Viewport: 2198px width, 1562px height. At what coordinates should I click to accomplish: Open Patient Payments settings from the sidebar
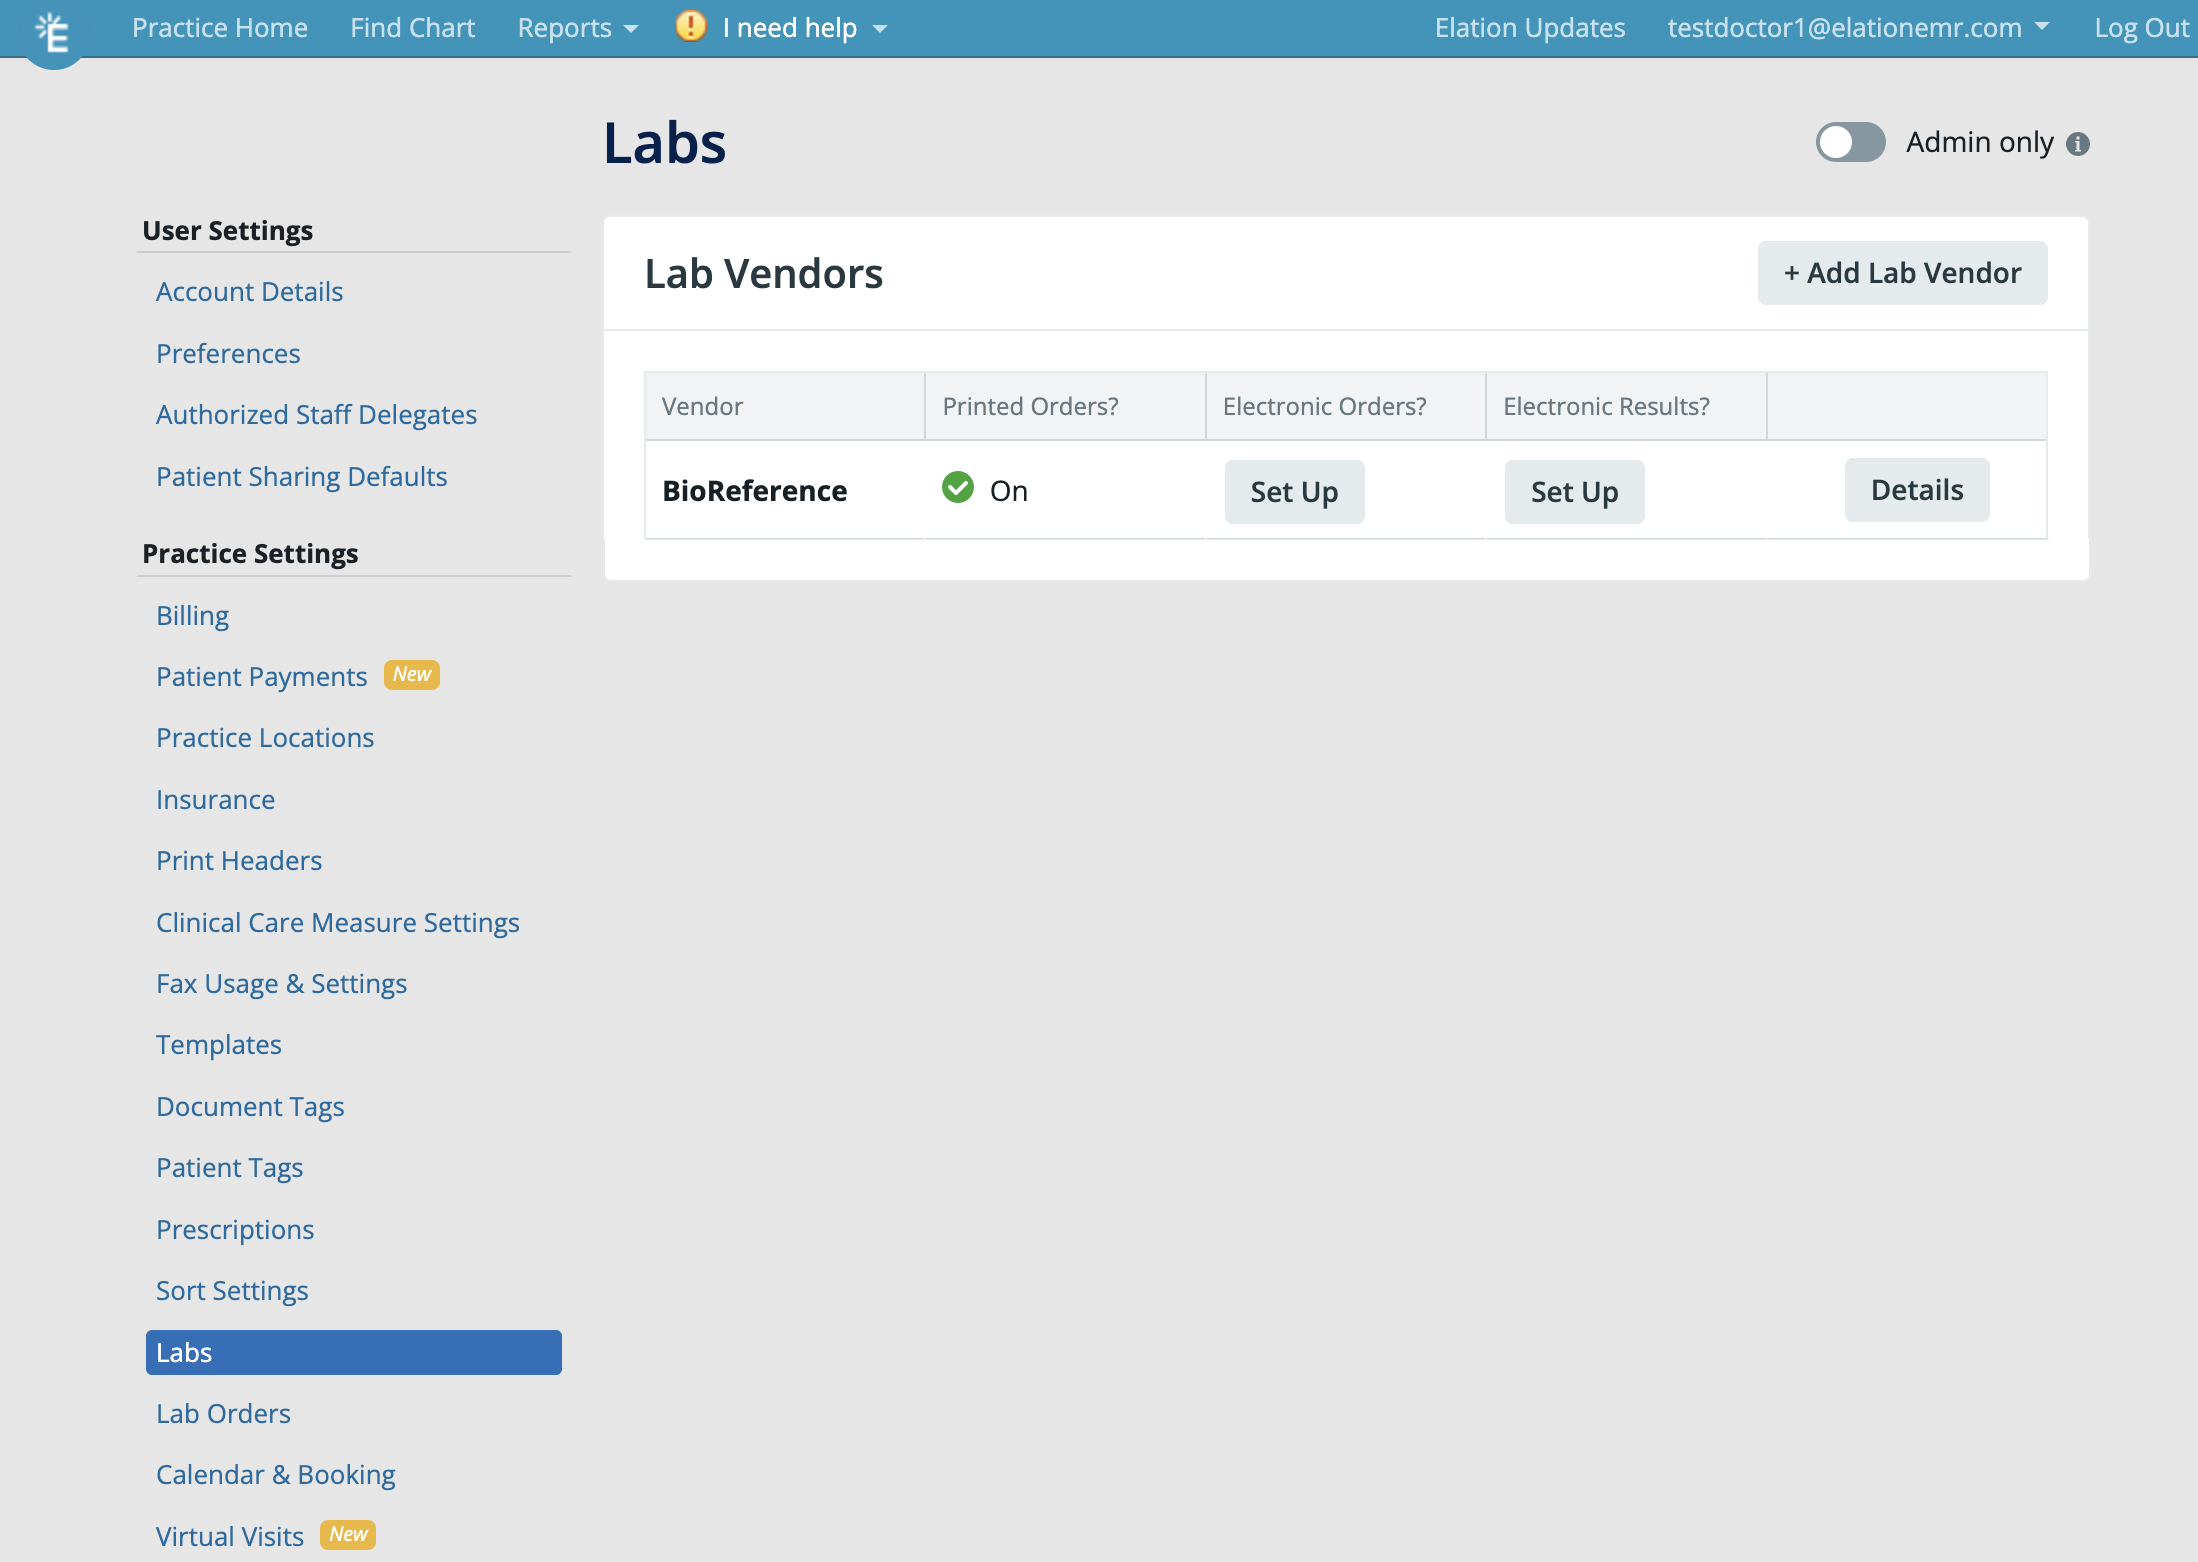pos(261,676)
